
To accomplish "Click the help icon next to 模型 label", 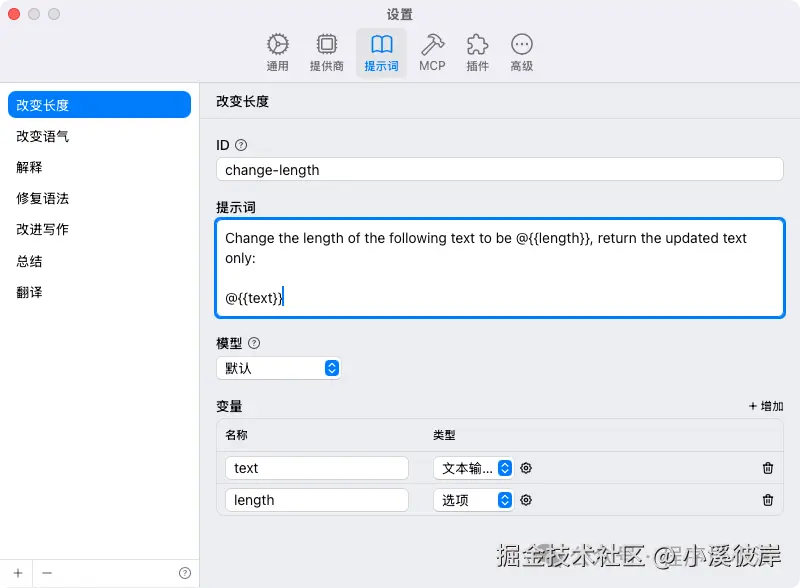I will click(x=253, y=343).
